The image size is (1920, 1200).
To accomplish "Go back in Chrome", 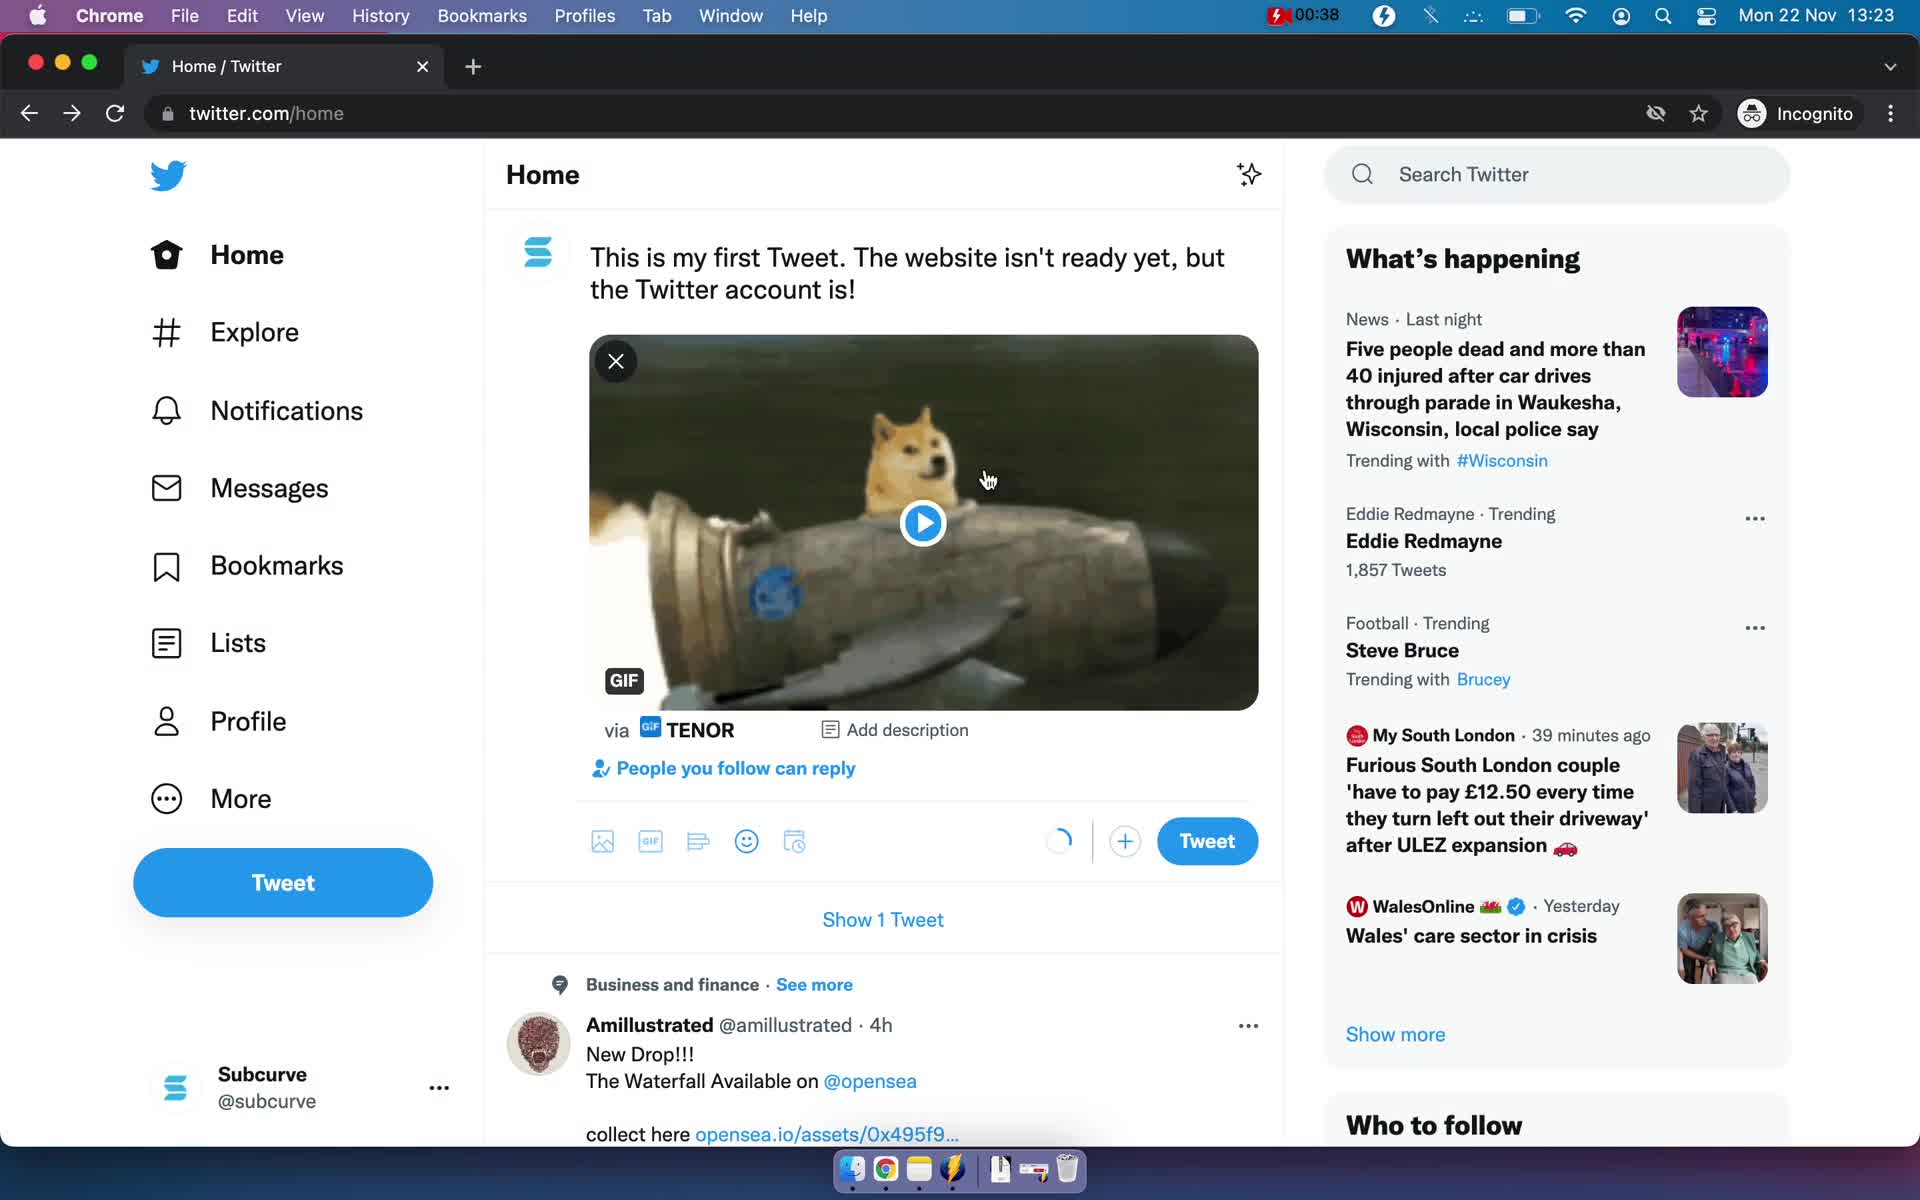I will point(29,114).
